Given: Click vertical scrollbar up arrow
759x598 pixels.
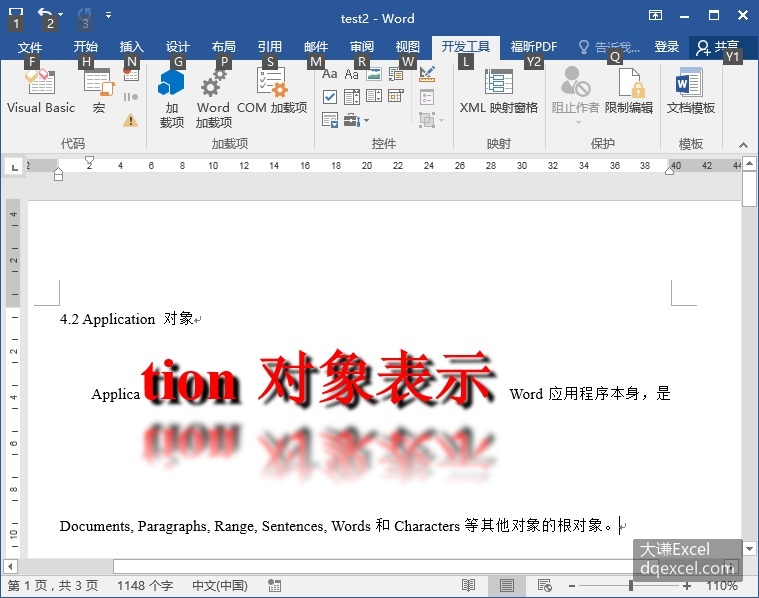Looking at the screenshot, I should [749, 164].
